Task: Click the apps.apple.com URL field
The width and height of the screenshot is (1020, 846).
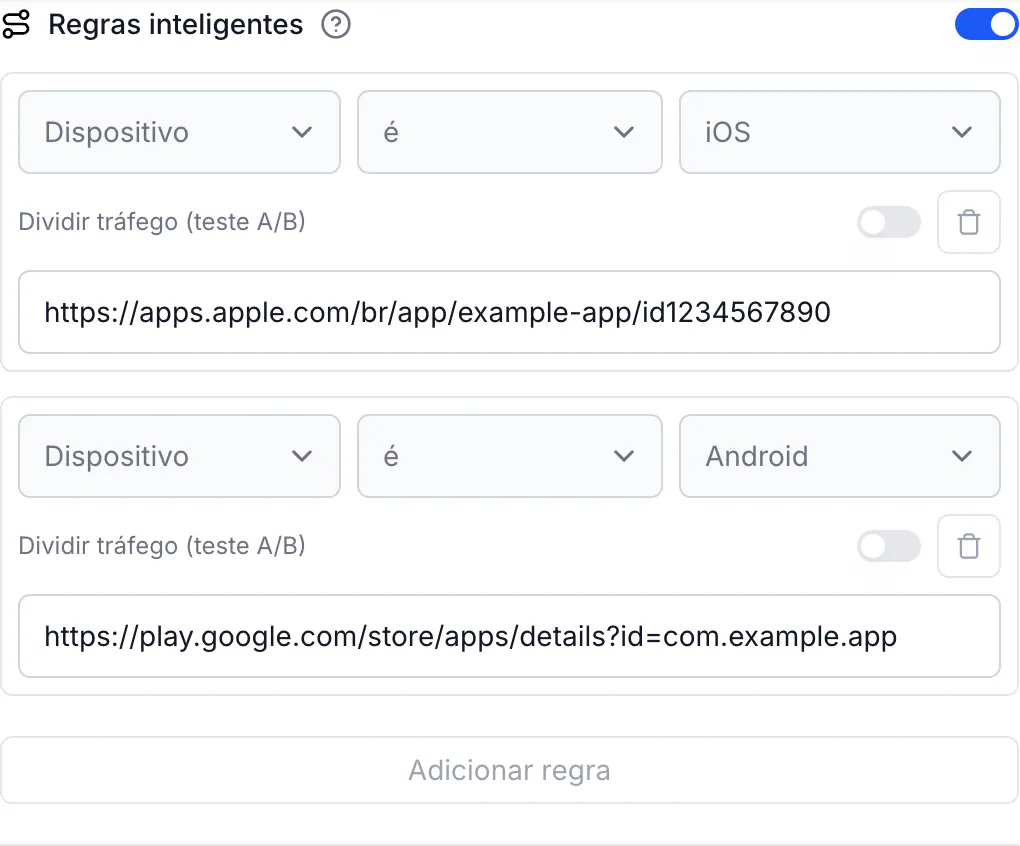Action: coord(509,312)
